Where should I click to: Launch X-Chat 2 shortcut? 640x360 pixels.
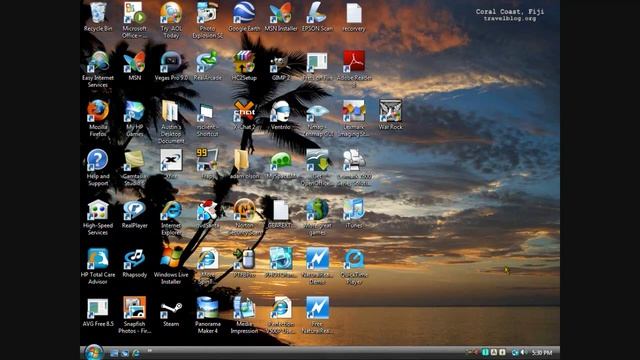pos(244,115)
